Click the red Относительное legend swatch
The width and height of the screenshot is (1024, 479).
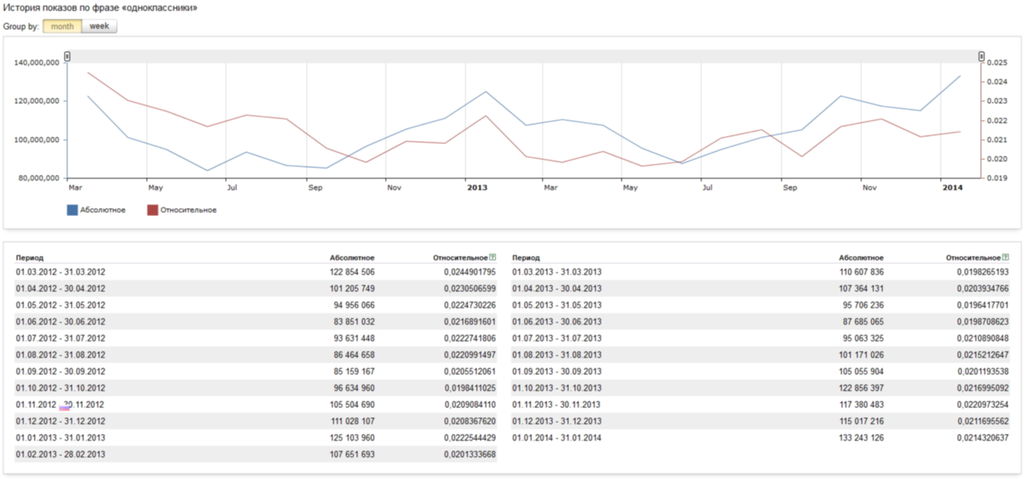[x=152, y=210]
